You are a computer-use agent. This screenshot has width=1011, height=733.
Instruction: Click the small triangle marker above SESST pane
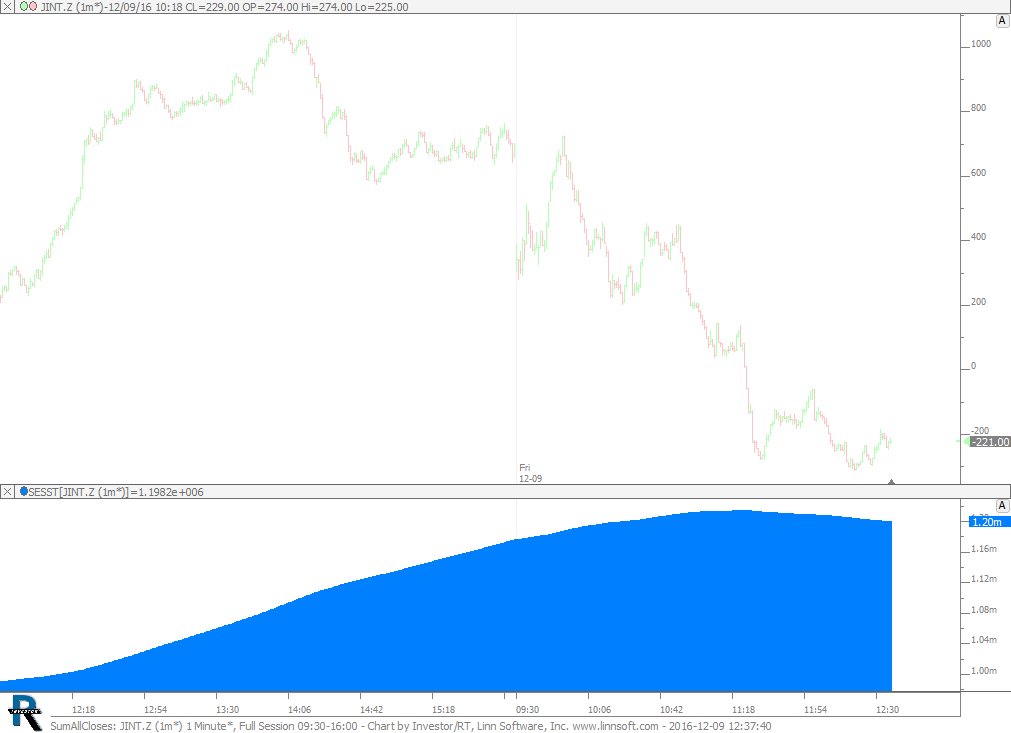point(891,482)
